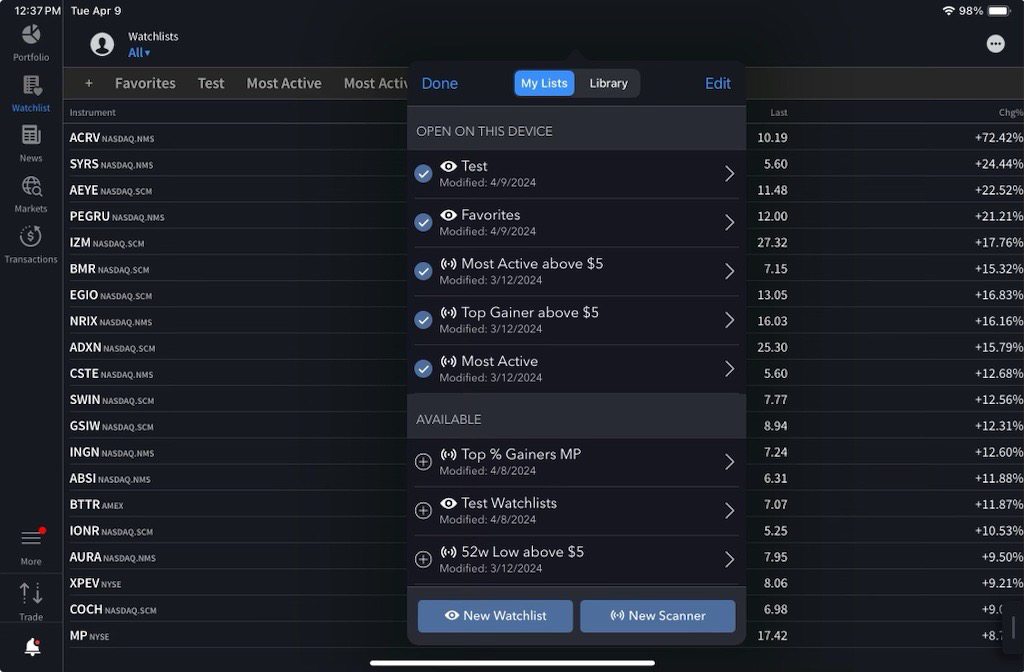Expand Favorites list details chevron

click(729, 223)
